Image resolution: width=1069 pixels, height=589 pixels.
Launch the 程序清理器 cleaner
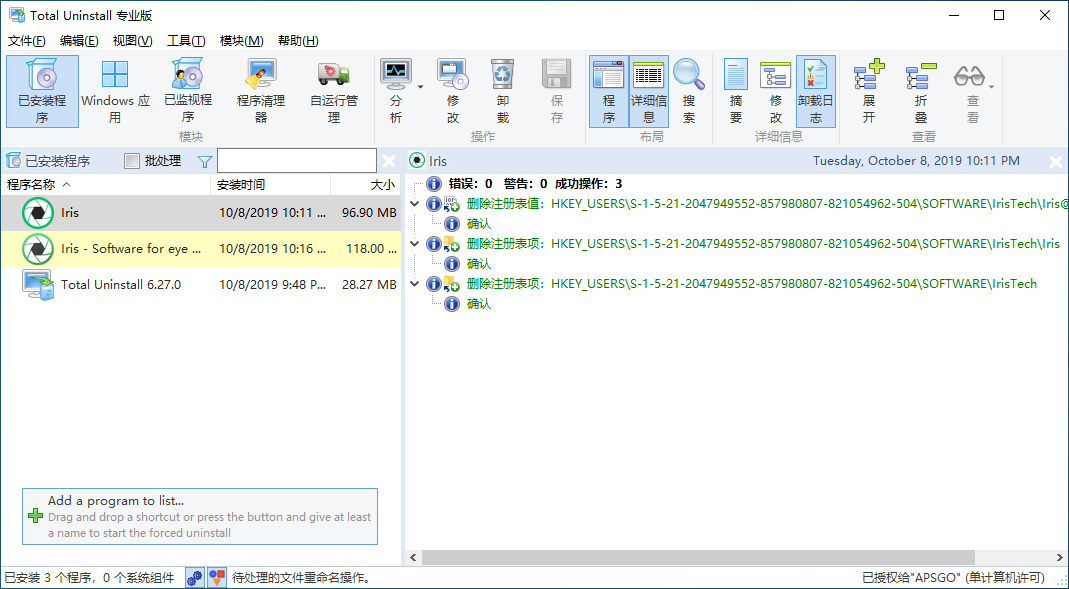click(260, 92)
